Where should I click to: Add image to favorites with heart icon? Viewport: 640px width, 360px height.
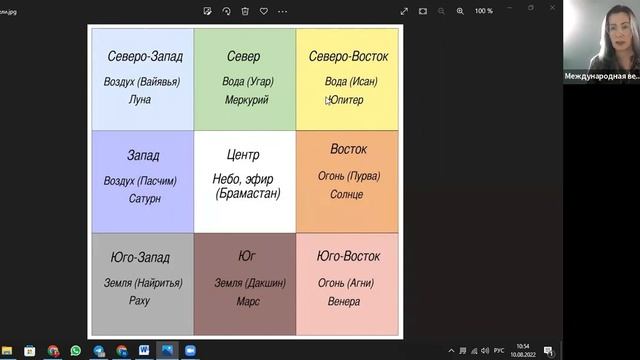point(264,11)
